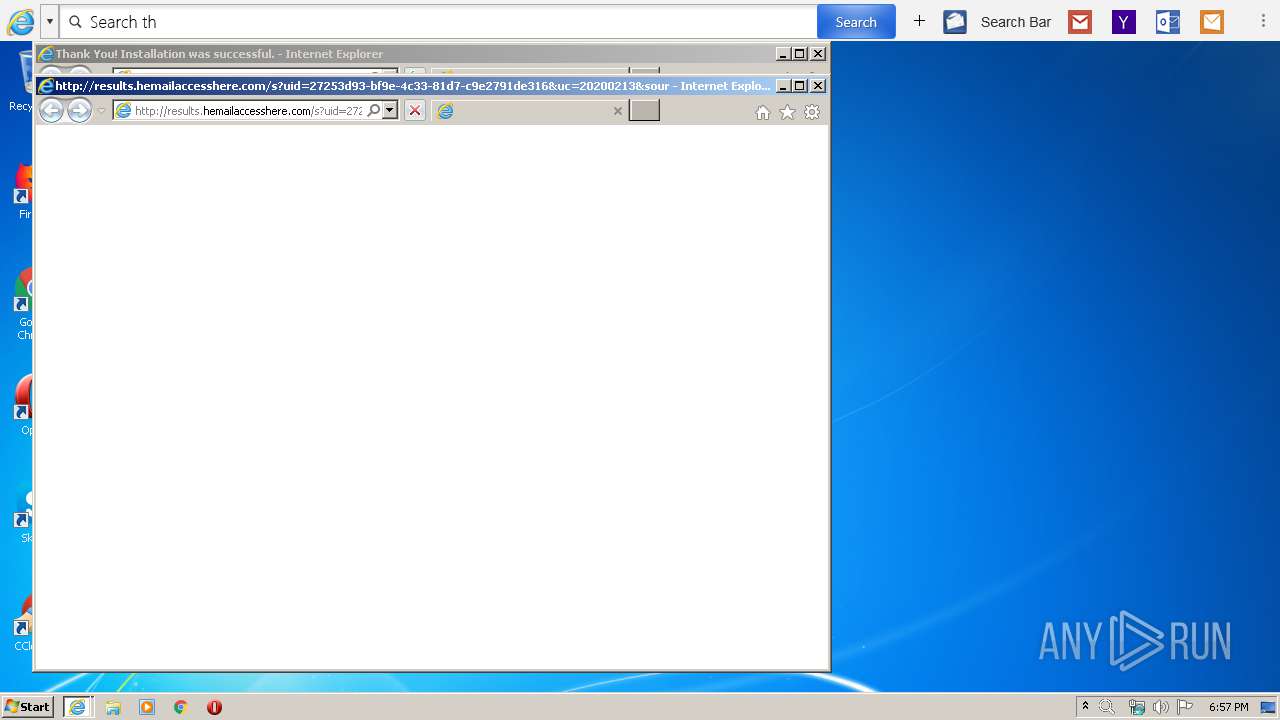The width and height of the screenshot is (1280, 720).
Task: Open the three-dot toolbar menu
Action: 1263,21
